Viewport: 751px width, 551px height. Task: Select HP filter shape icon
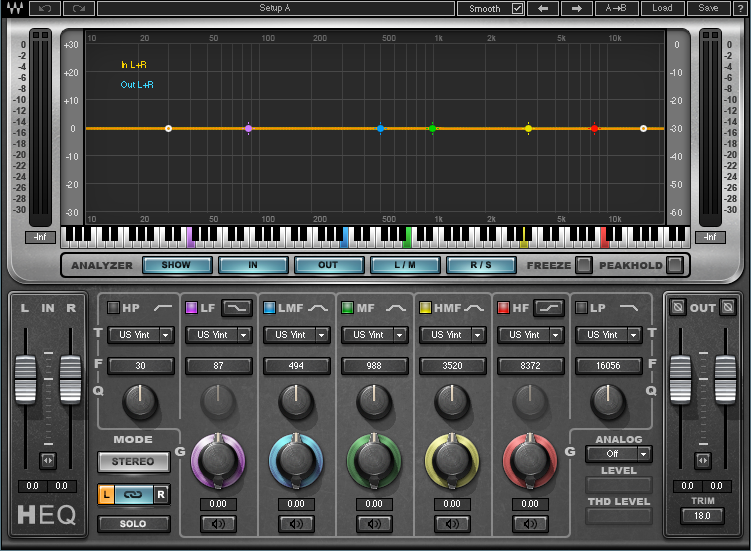[x=163, y=308]
